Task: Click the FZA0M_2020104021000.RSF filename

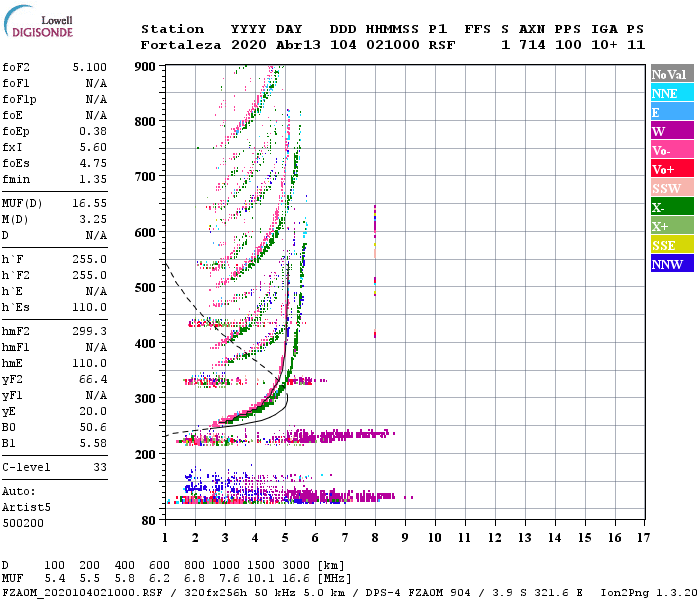Action: (x=82, y=593)
